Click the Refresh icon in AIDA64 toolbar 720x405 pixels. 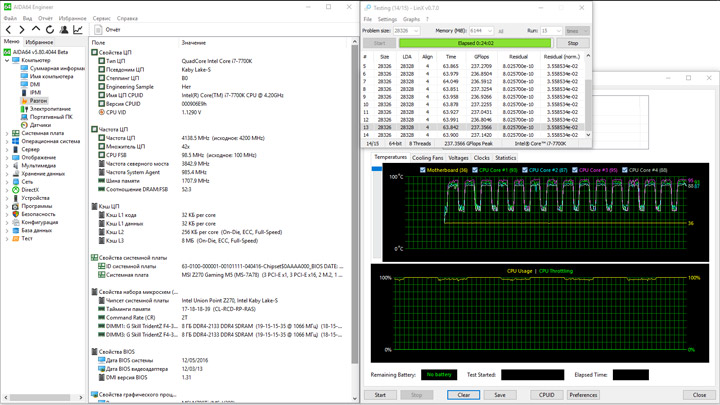pos(49,30)
